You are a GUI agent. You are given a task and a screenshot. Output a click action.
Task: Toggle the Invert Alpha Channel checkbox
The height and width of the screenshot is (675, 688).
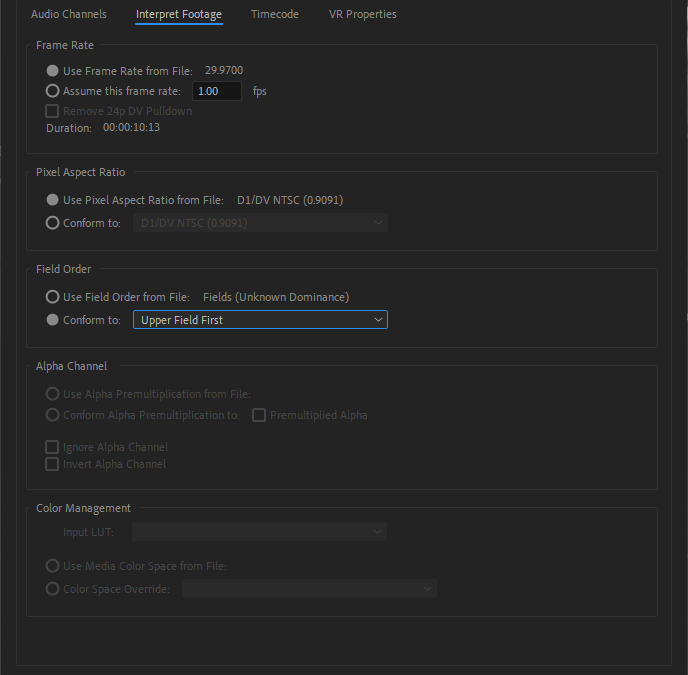click(53, 464)
